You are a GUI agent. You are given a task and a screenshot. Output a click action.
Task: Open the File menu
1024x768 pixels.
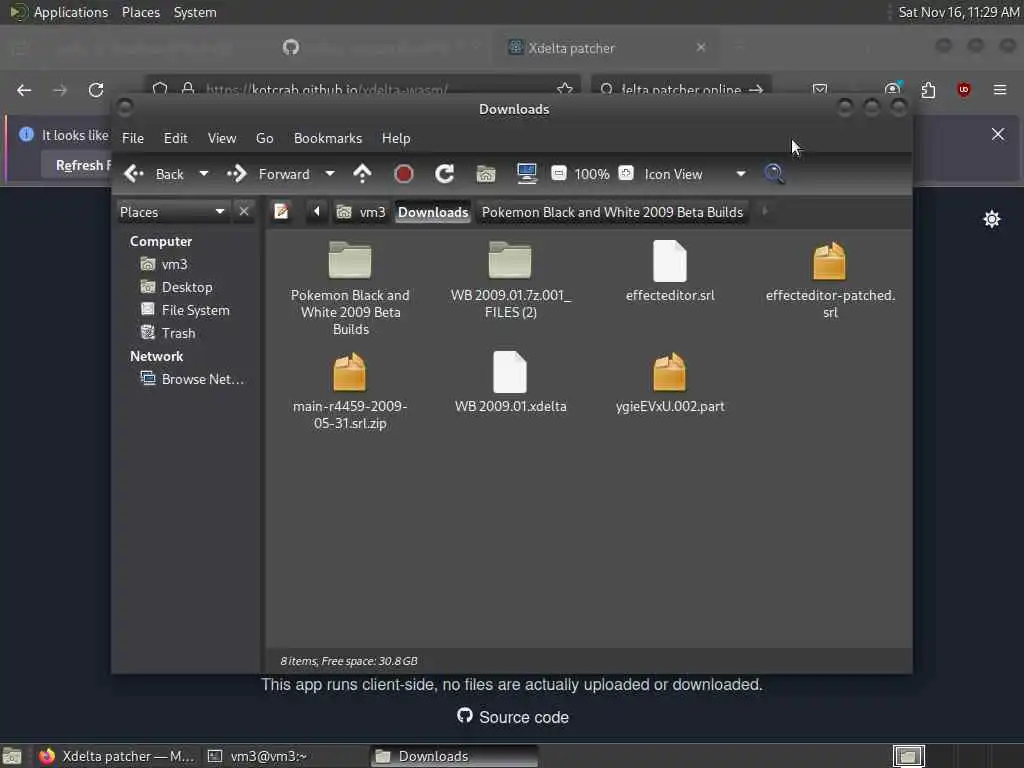pyautogui.click(x=133, y=138)
